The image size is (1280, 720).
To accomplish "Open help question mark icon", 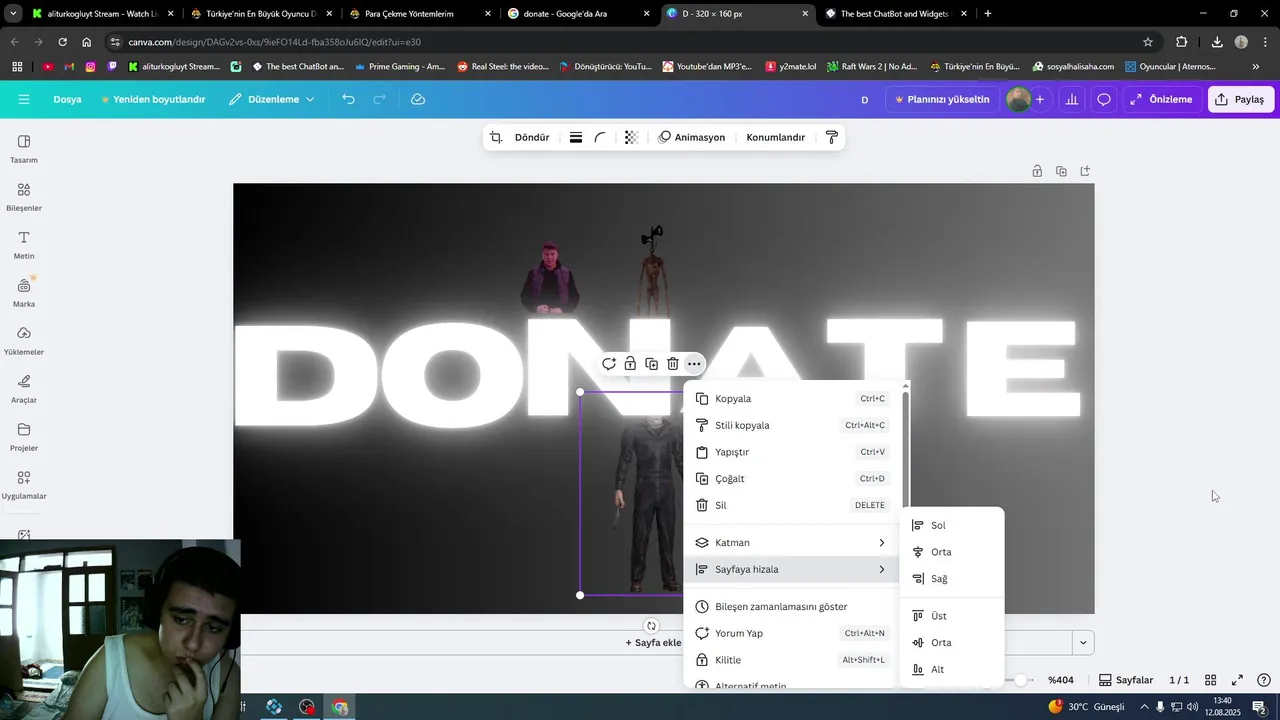I will click(1264, 680).
